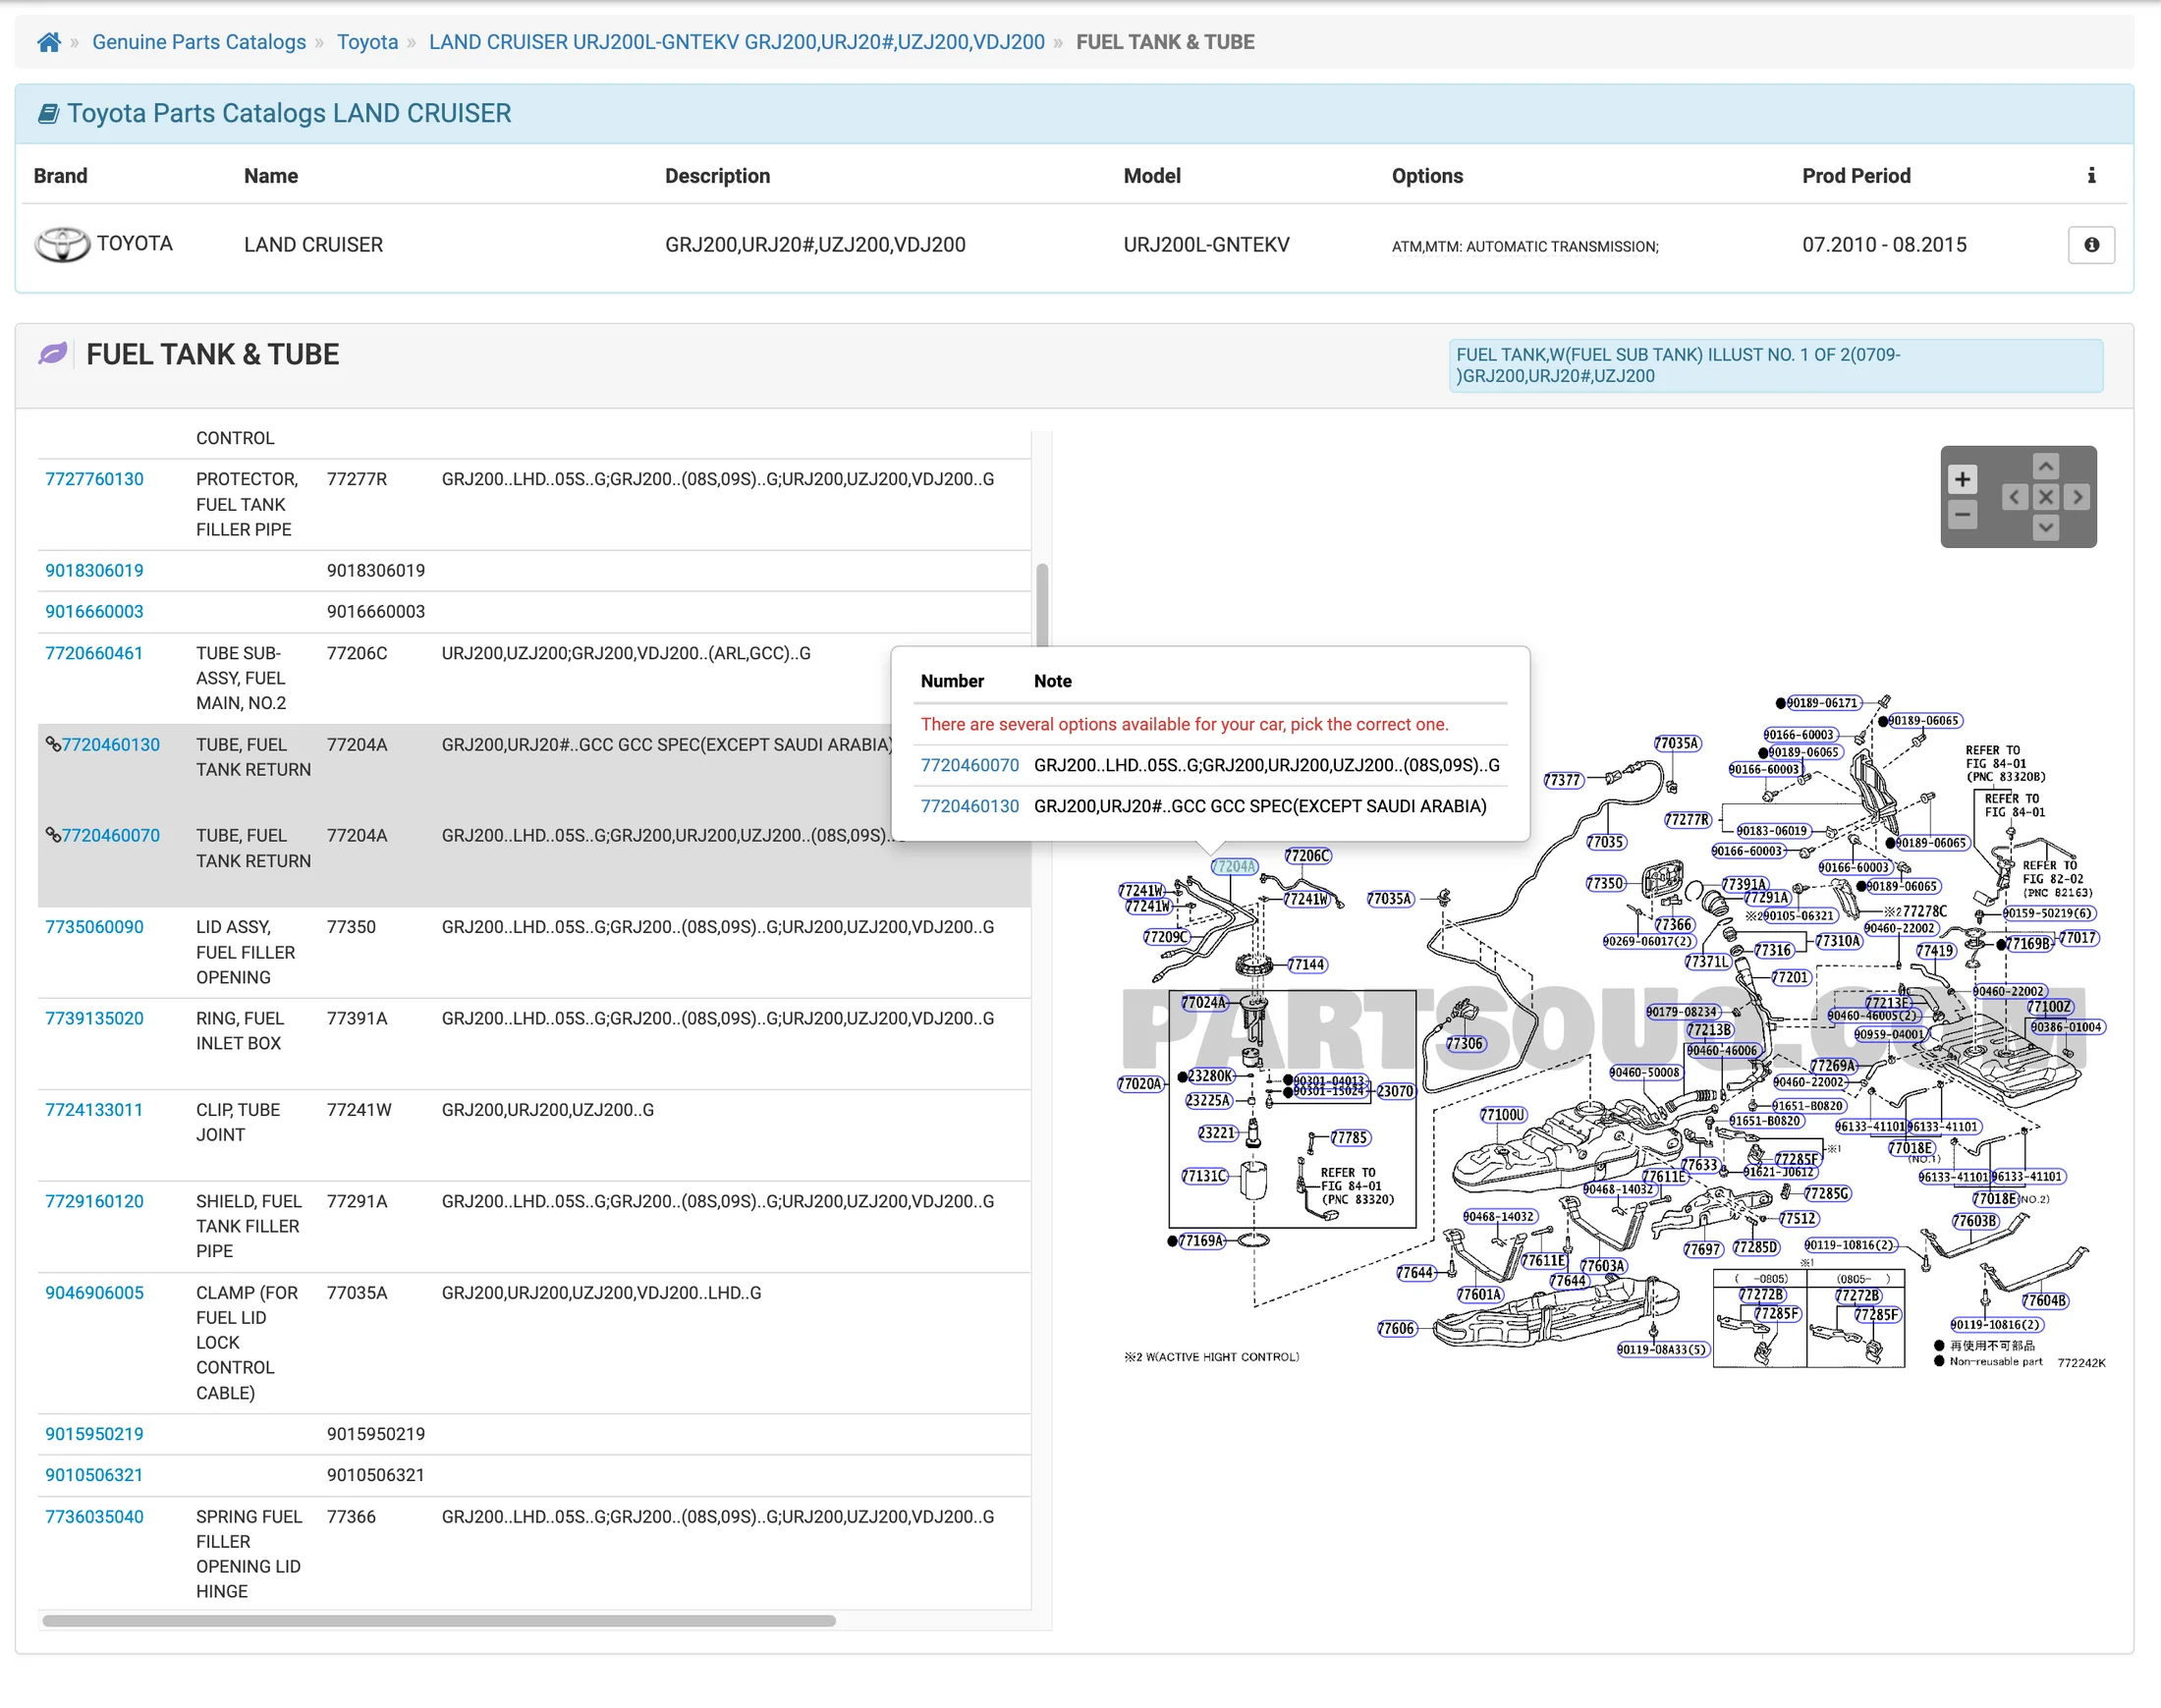2161x1708 pixels.
Task: Pan the diagram to the right
Action: click(2077, 497)
